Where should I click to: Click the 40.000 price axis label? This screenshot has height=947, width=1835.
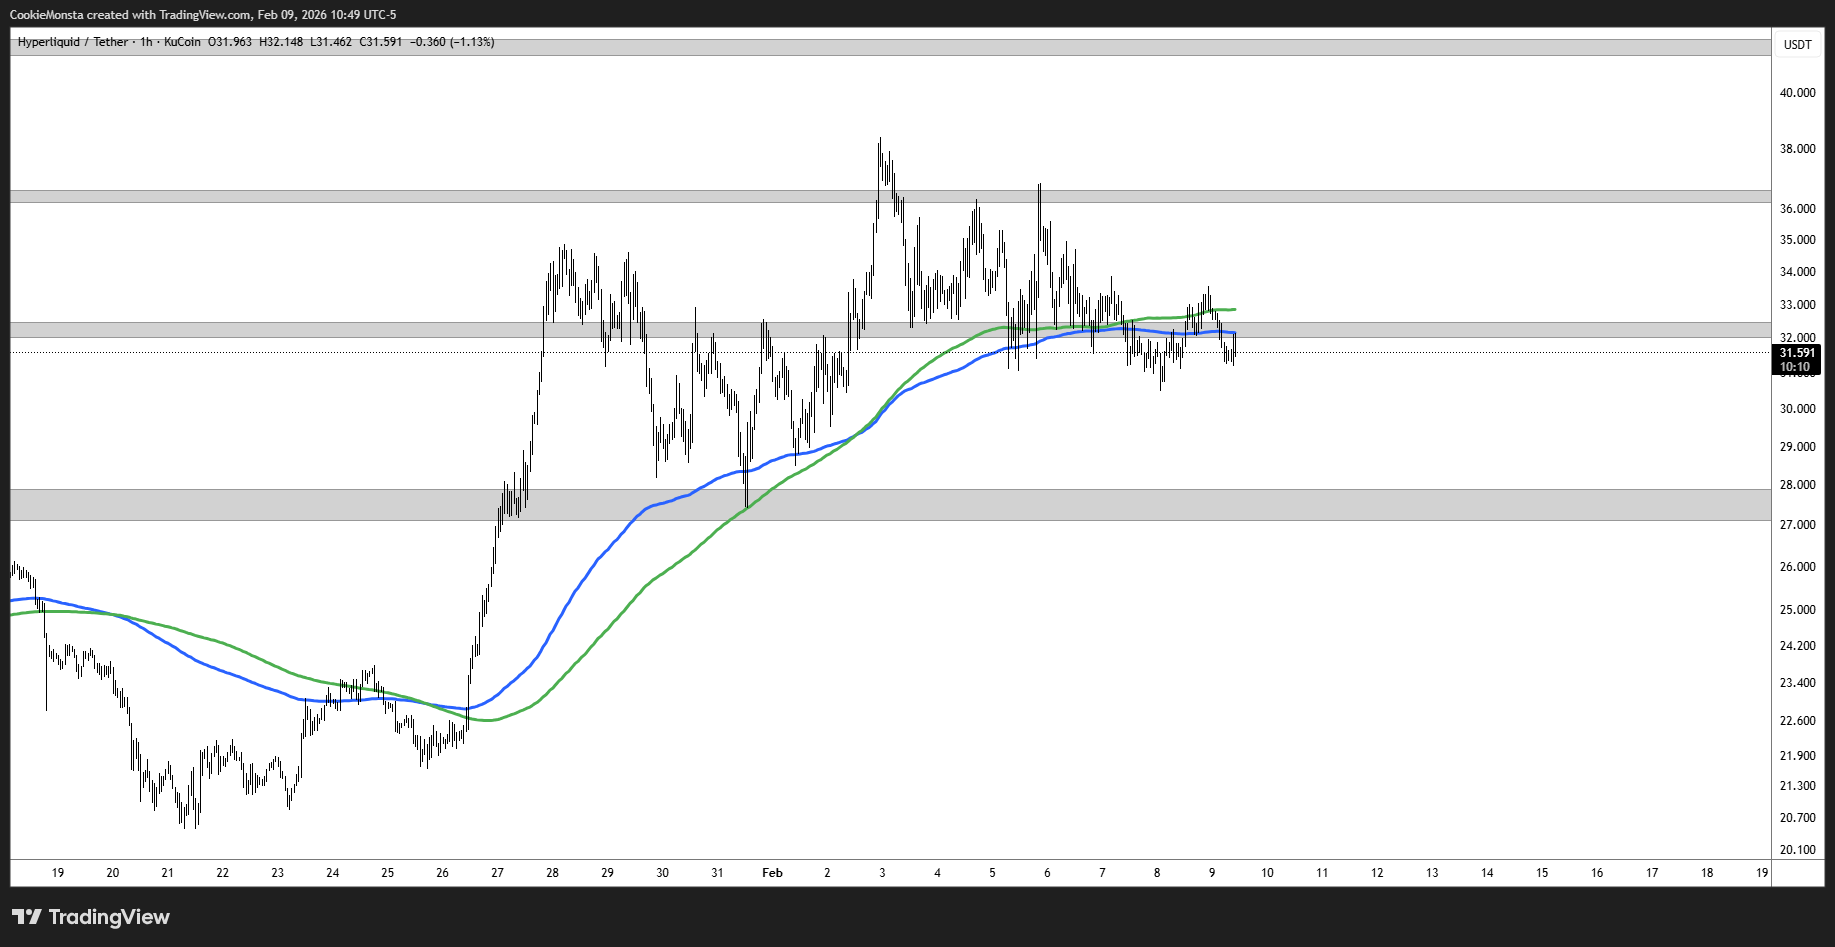pyautogui.click(x=1797, y=93)
